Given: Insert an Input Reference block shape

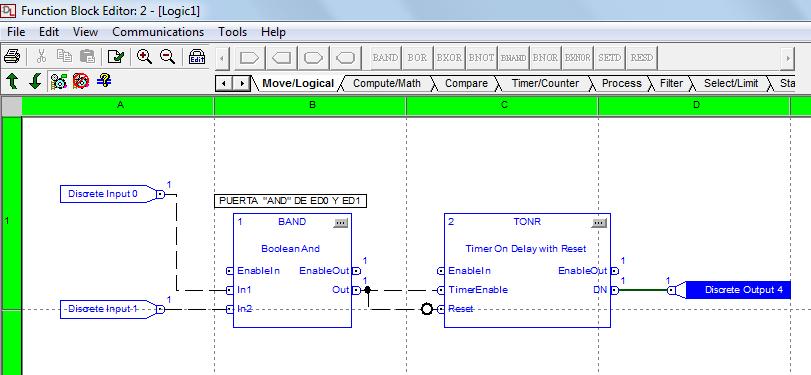Looking at the screenshot, I should (x=250, y=58).
